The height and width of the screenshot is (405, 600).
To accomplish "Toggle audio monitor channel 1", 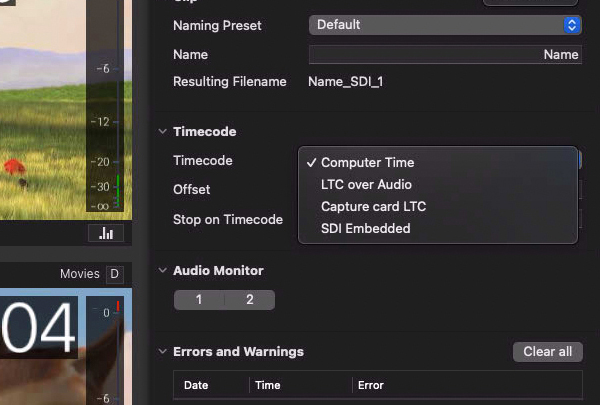I will tap(199, 300).
